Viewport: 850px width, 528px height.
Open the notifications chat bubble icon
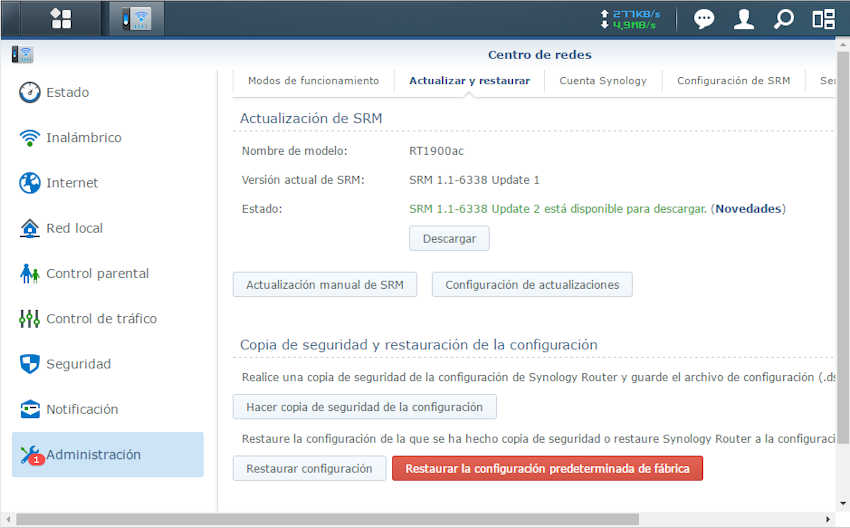click(704, 20)
